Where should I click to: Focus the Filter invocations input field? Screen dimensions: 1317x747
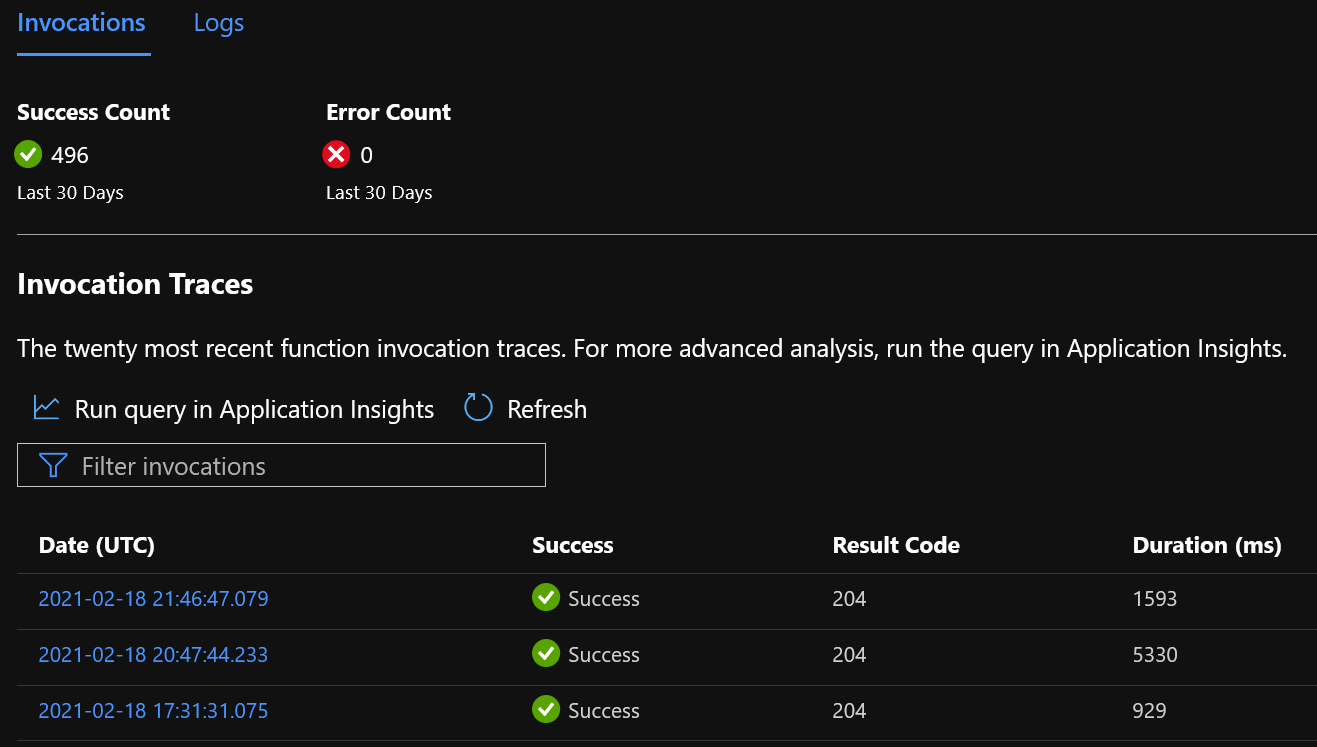[x=281, y=465]
